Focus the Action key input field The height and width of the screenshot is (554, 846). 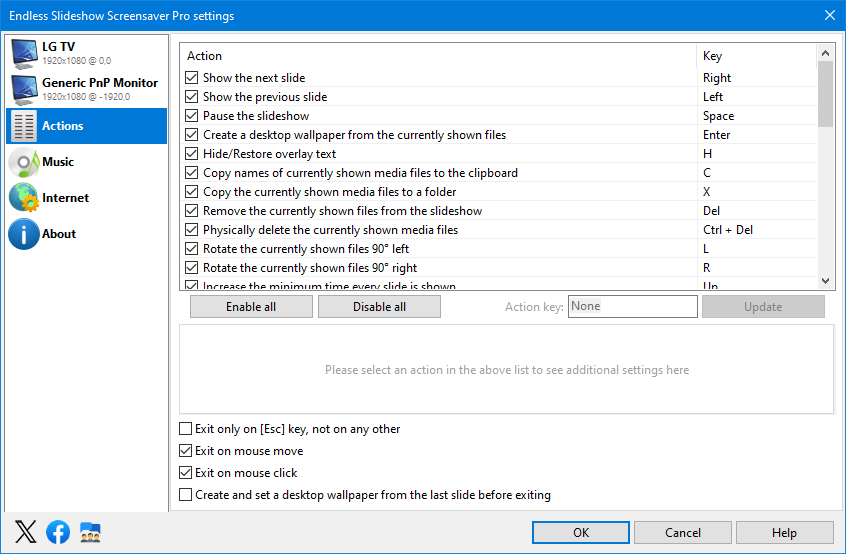pos(632,306)
